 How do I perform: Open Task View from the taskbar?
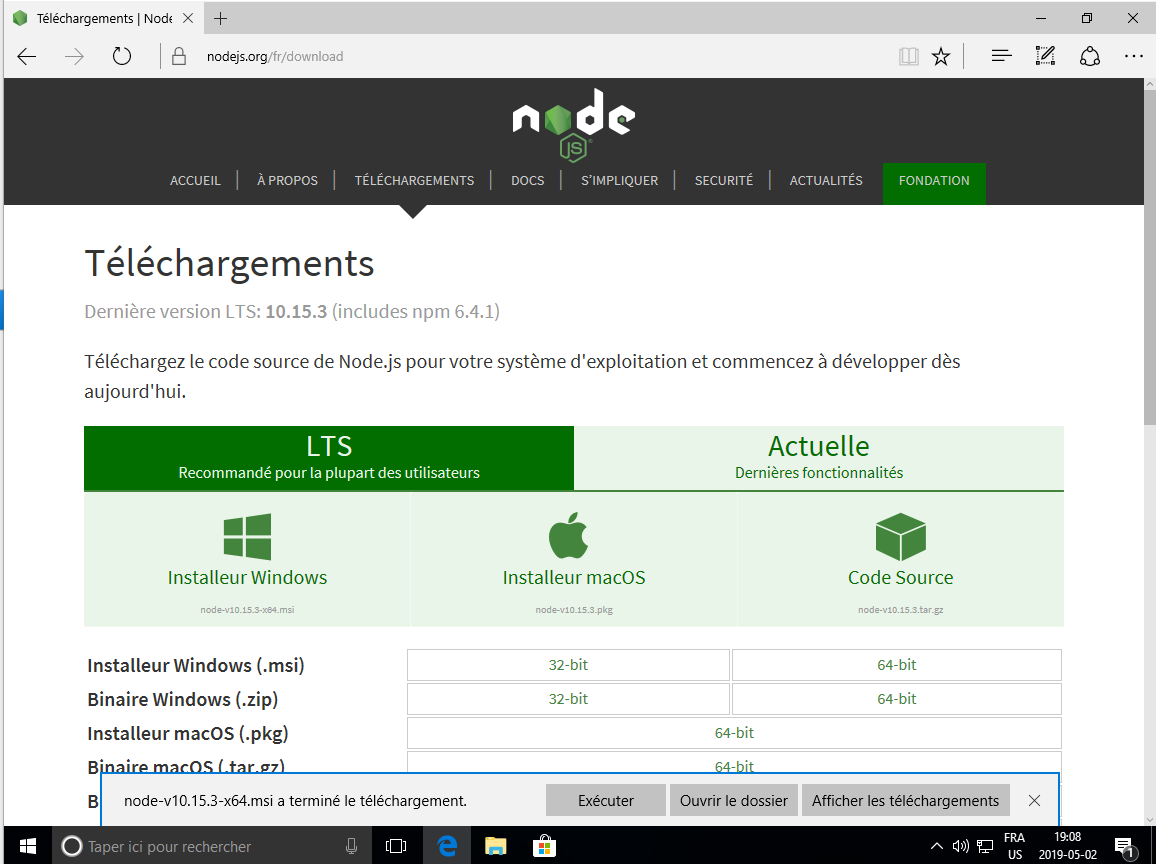tap(396, 846)
